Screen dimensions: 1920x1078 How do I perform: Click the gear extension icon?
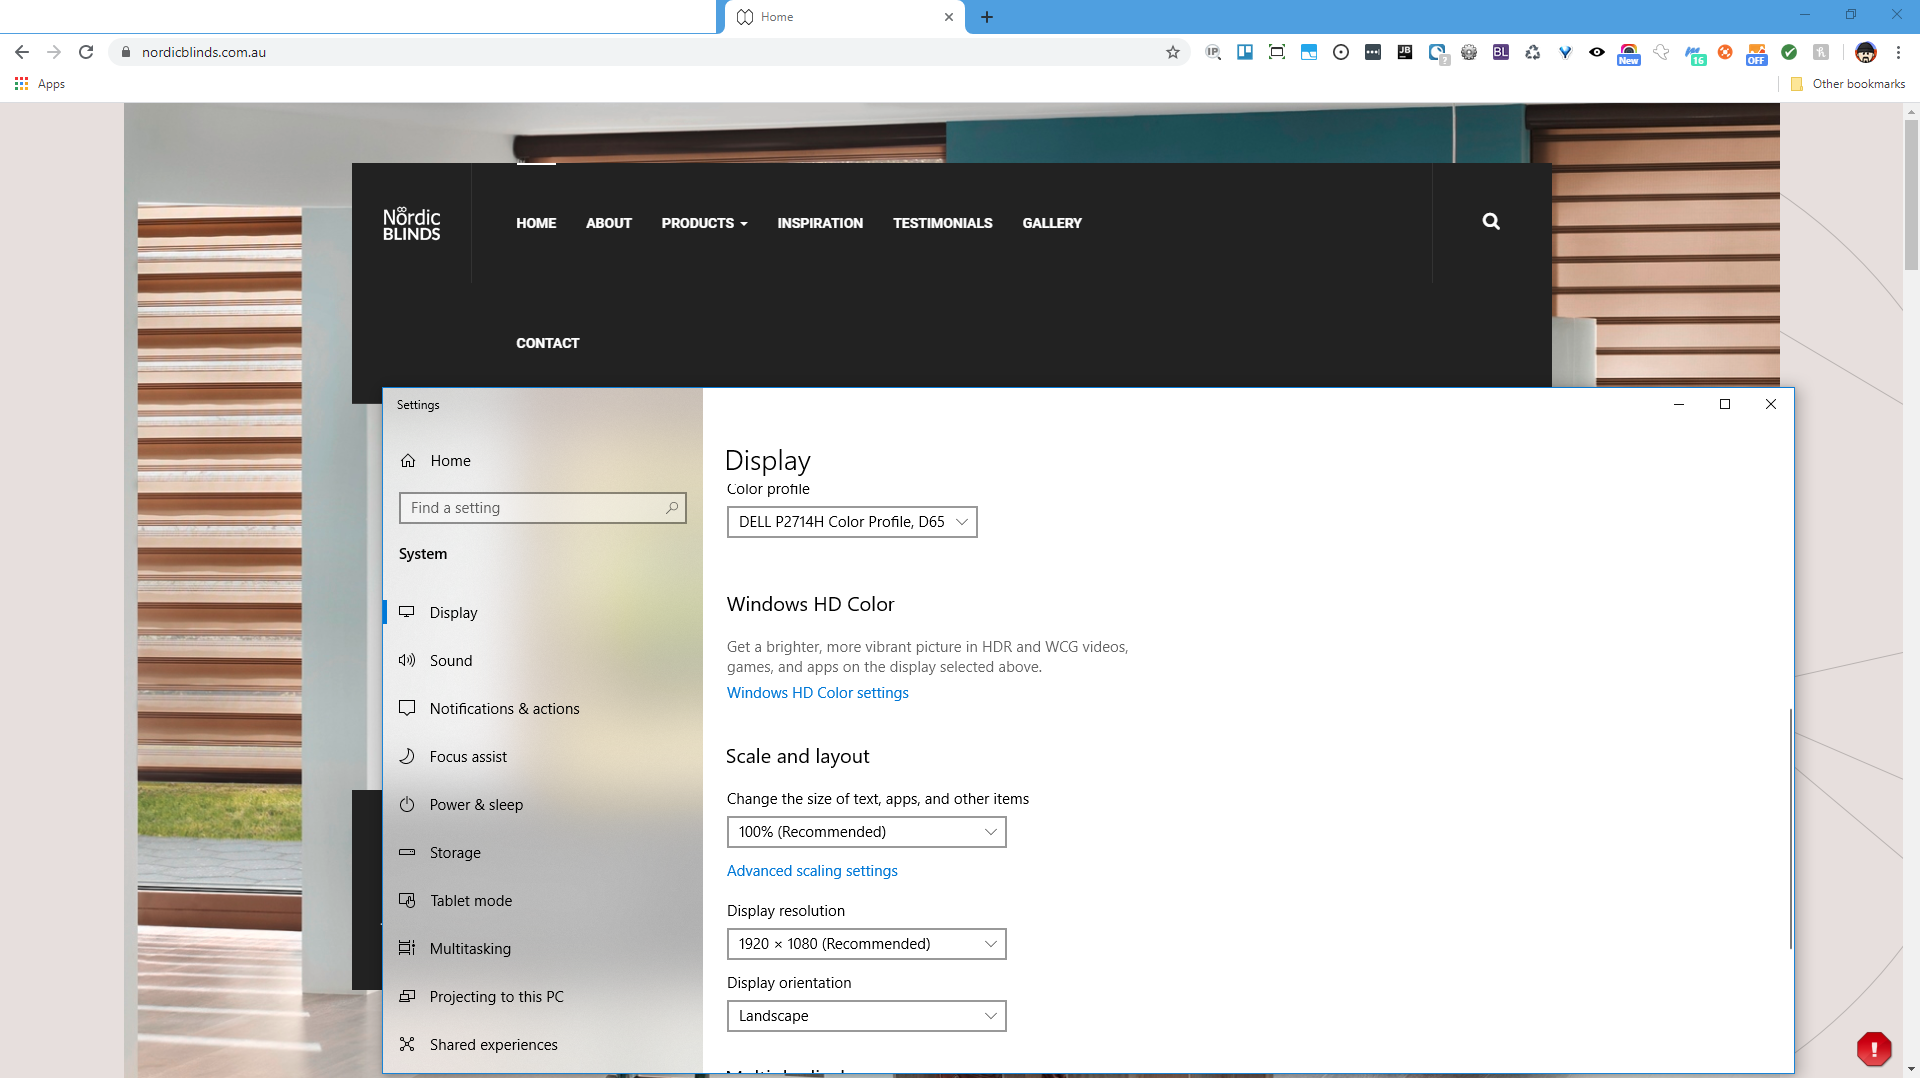coord(1469,52)
